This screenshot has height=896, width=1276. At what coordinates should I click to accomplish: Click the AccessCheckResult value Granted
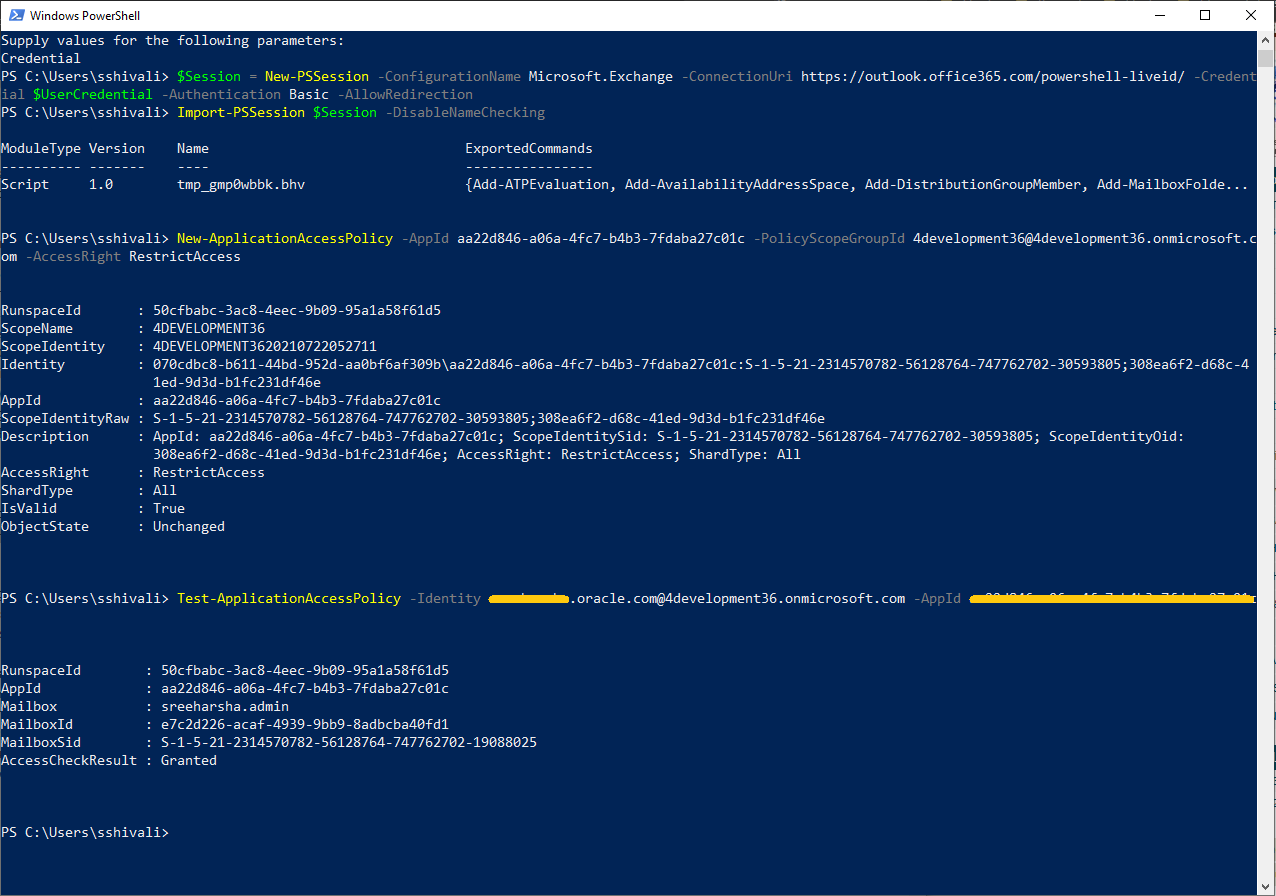pyautogui.click(x=189, y=761)
